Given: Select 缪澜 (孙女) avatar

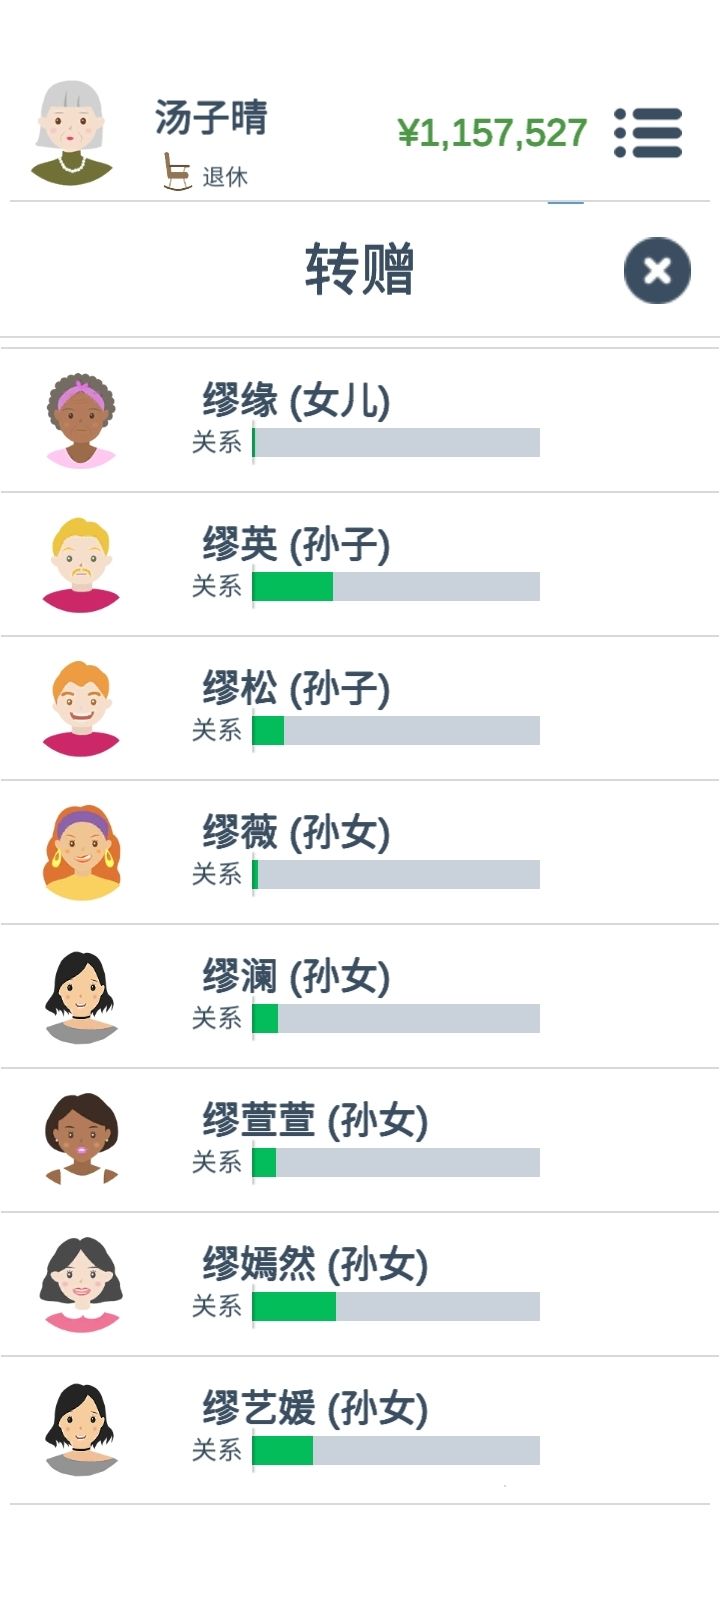Looking at the screenshot, I should point(81,996).
